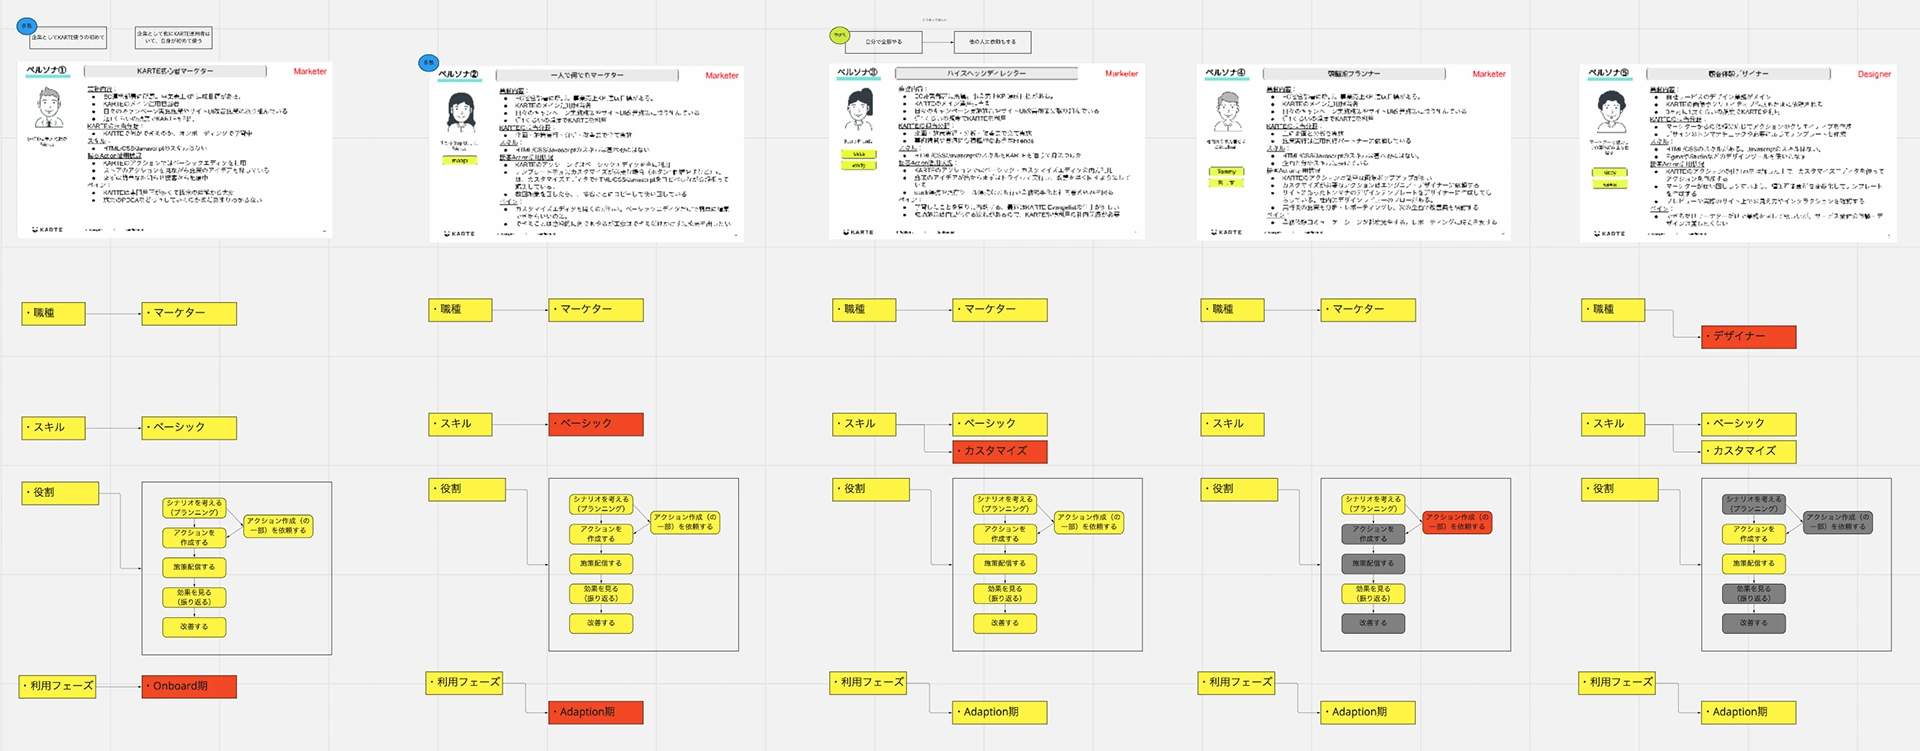Click the ペルソナ⑤ heading text
The height and width of the screenshot is (751, 1920).
tap(1608, 73)
